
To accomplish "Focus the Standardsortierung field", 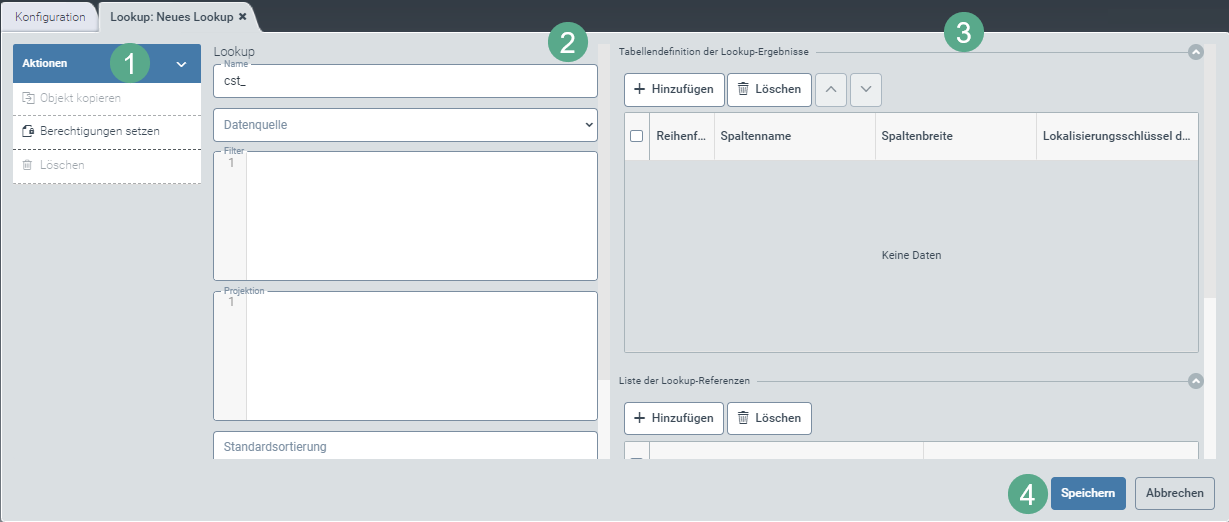I will click(405, 446).
